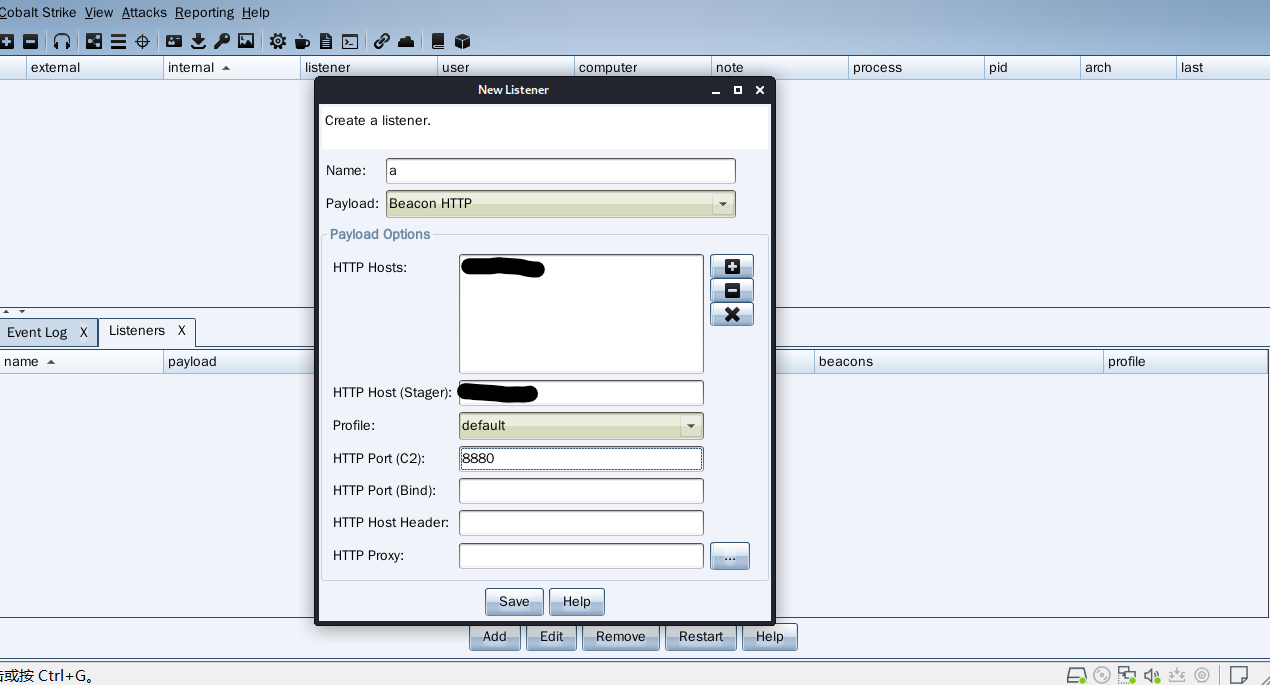Sort sessions by the process column
1270x685 pixels.
pos(916,68)
